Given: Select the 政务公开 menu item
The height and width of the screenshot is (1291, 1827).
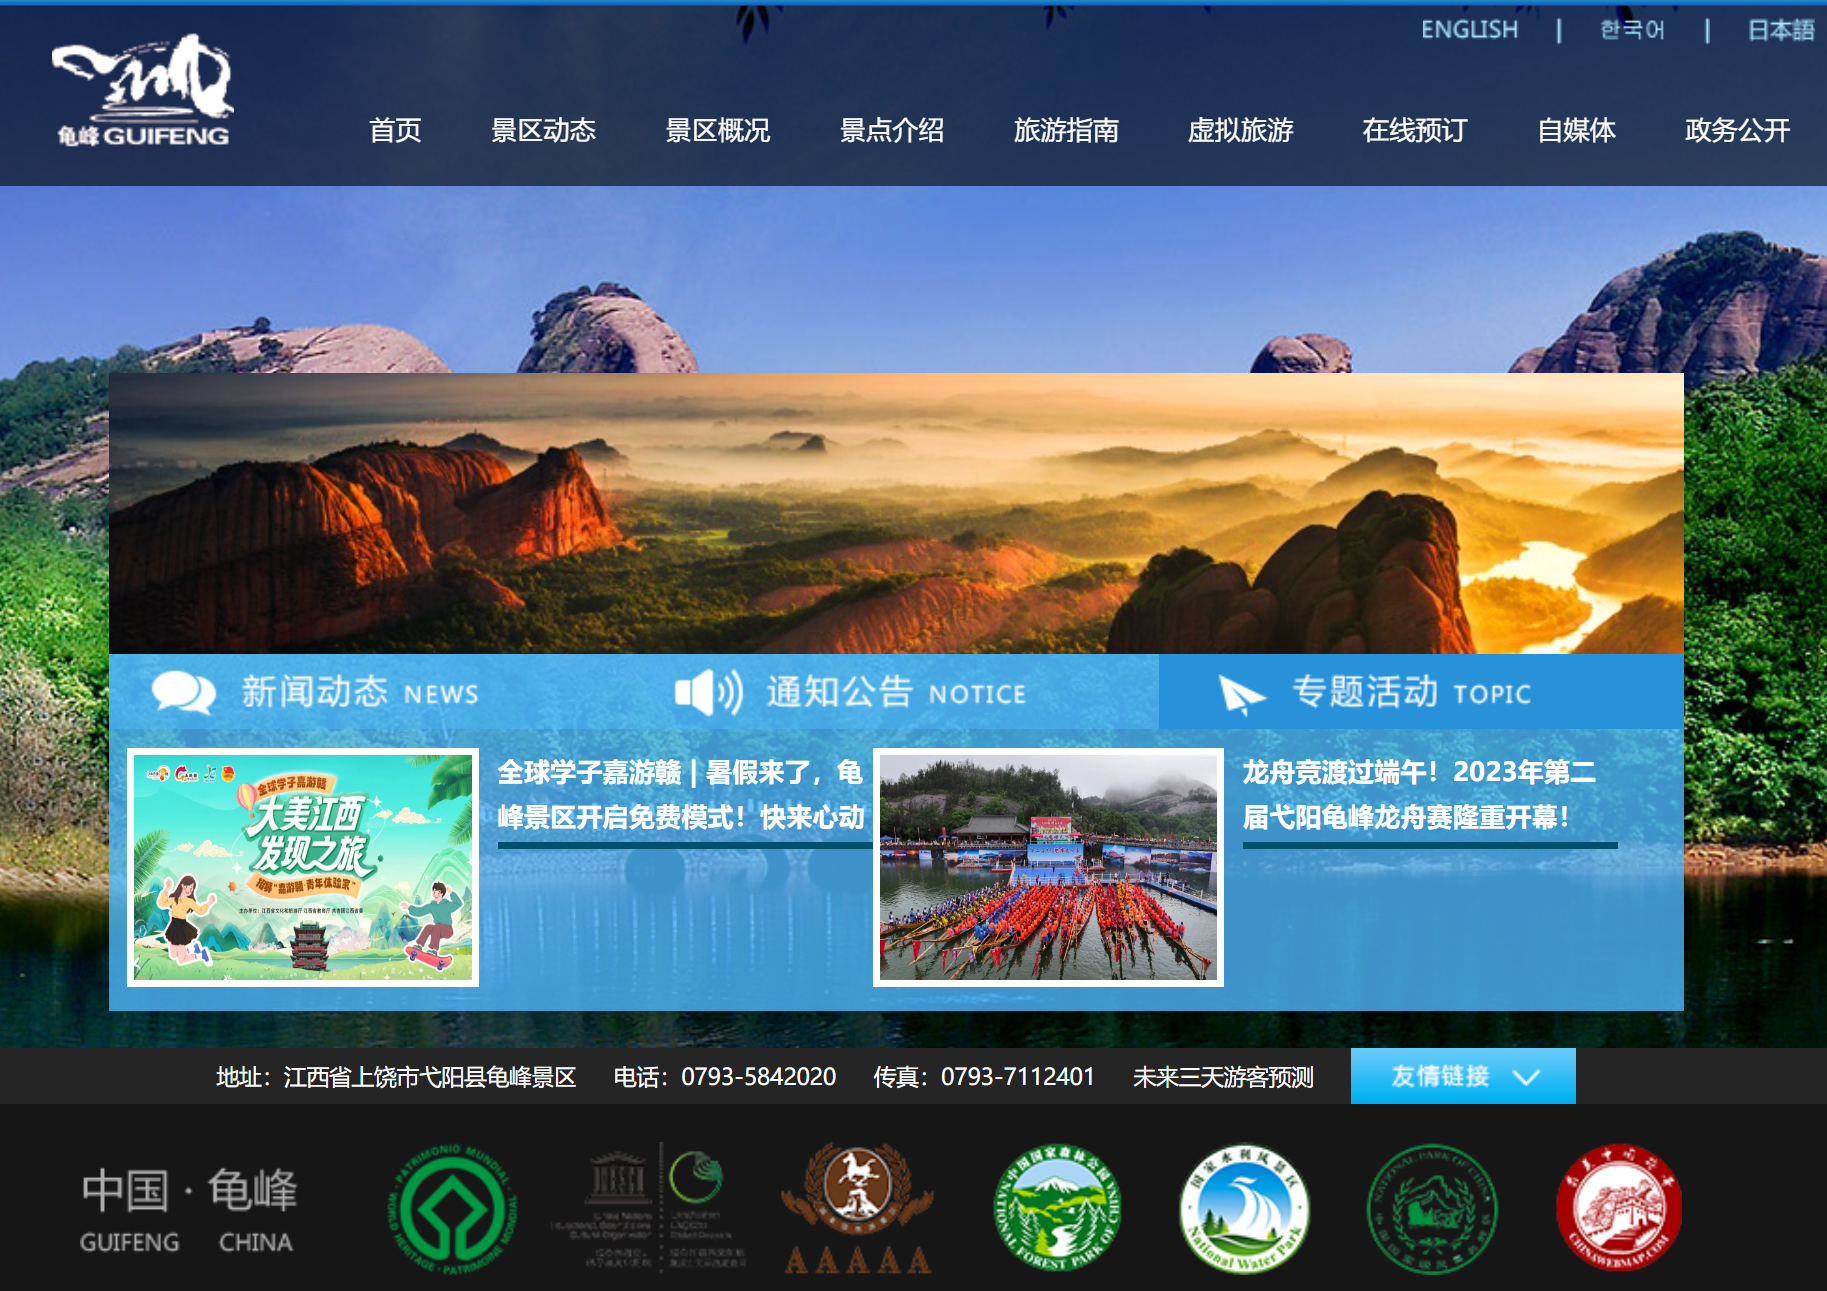Looking at the screenshot, I should click(1736, 130).
